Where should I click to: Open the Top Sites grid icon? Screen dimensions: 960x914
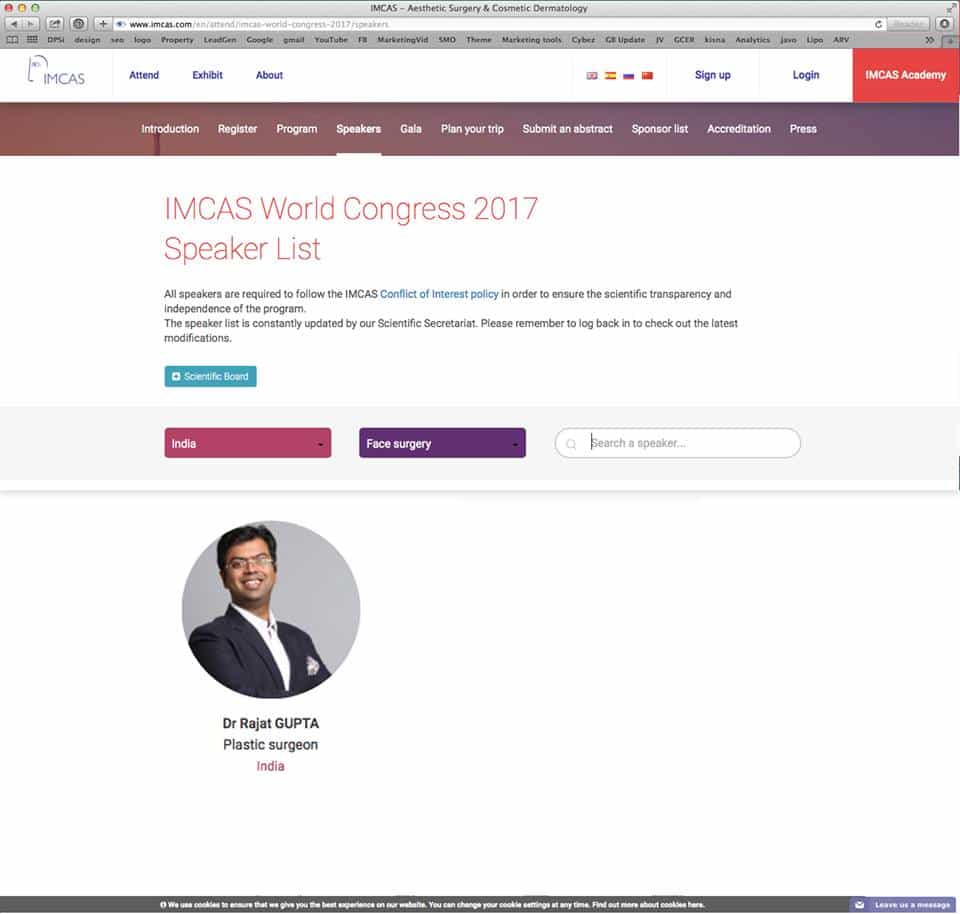point(32,40)
